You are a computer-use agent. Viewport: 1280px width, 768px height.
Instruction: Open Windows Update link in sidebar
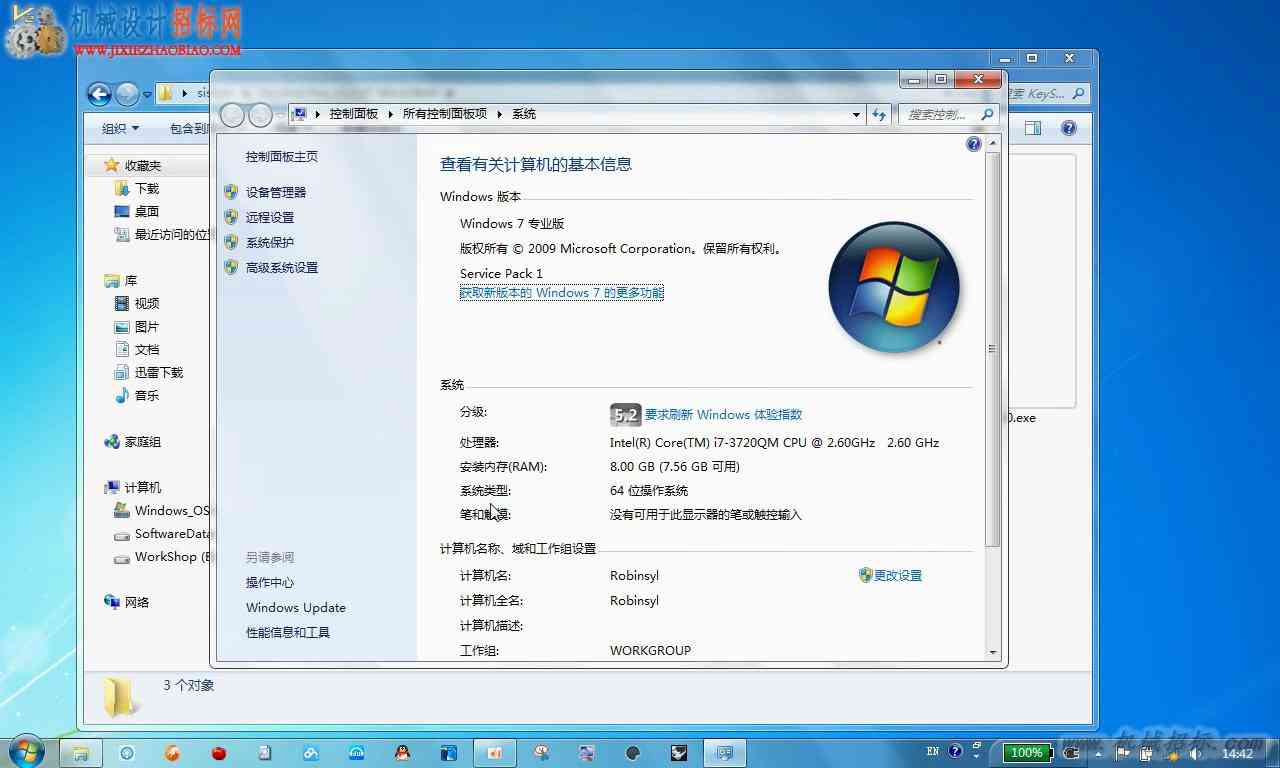point(296,607)
